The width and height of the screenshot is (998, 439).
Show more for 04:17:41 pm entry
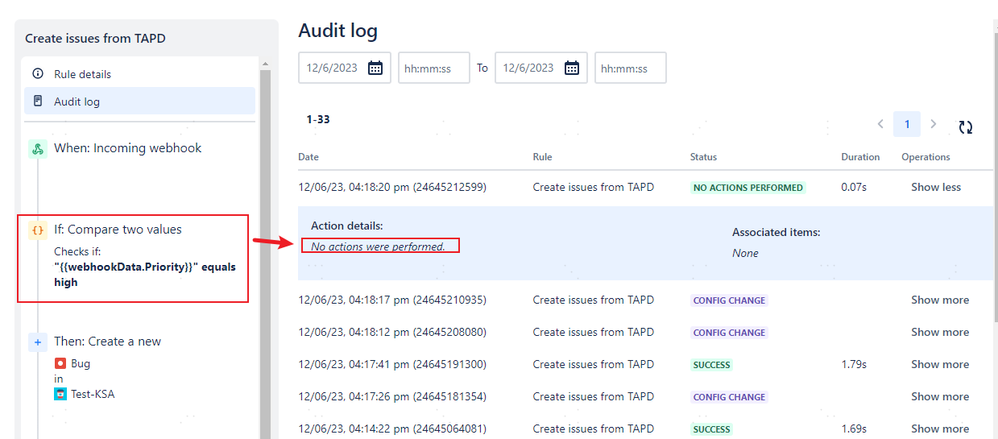click(x=940, y=365)
